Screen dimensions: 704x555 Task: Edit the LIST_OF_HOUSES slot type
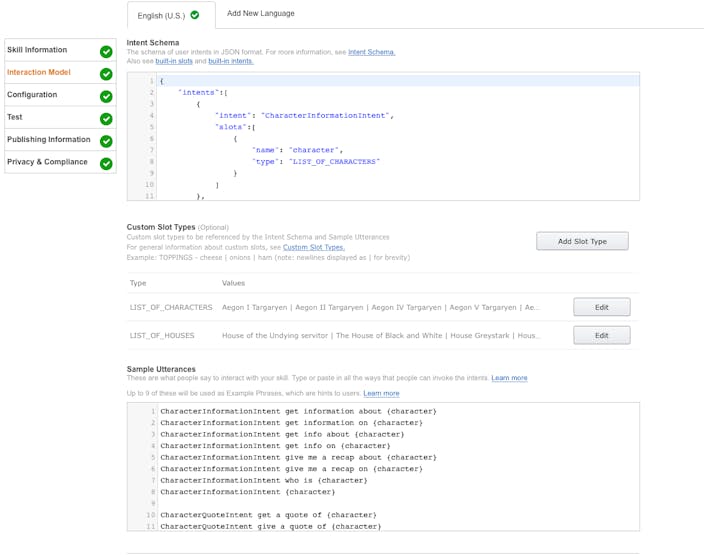click(602, 335)
